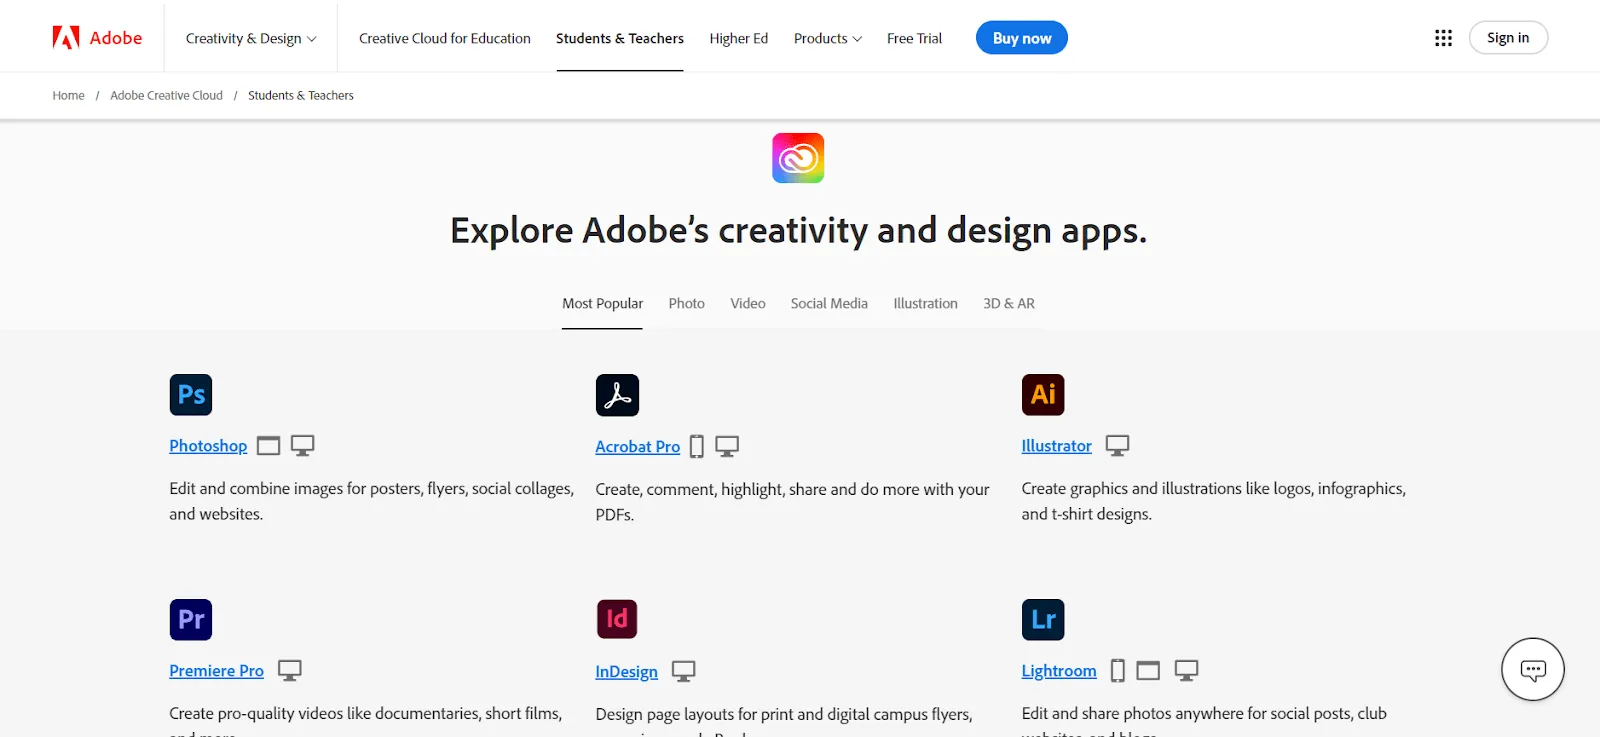Click the tablet icon next to Lightroom
The height and width of the screenshot is (737, 1600).
click(1148, 671)
